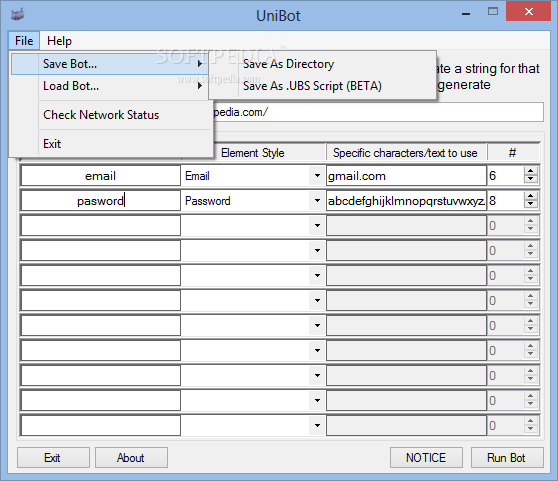Click the UniBot app icon in title bar
This screenshot has height=481, width=558.
click(x=17, y=15)
